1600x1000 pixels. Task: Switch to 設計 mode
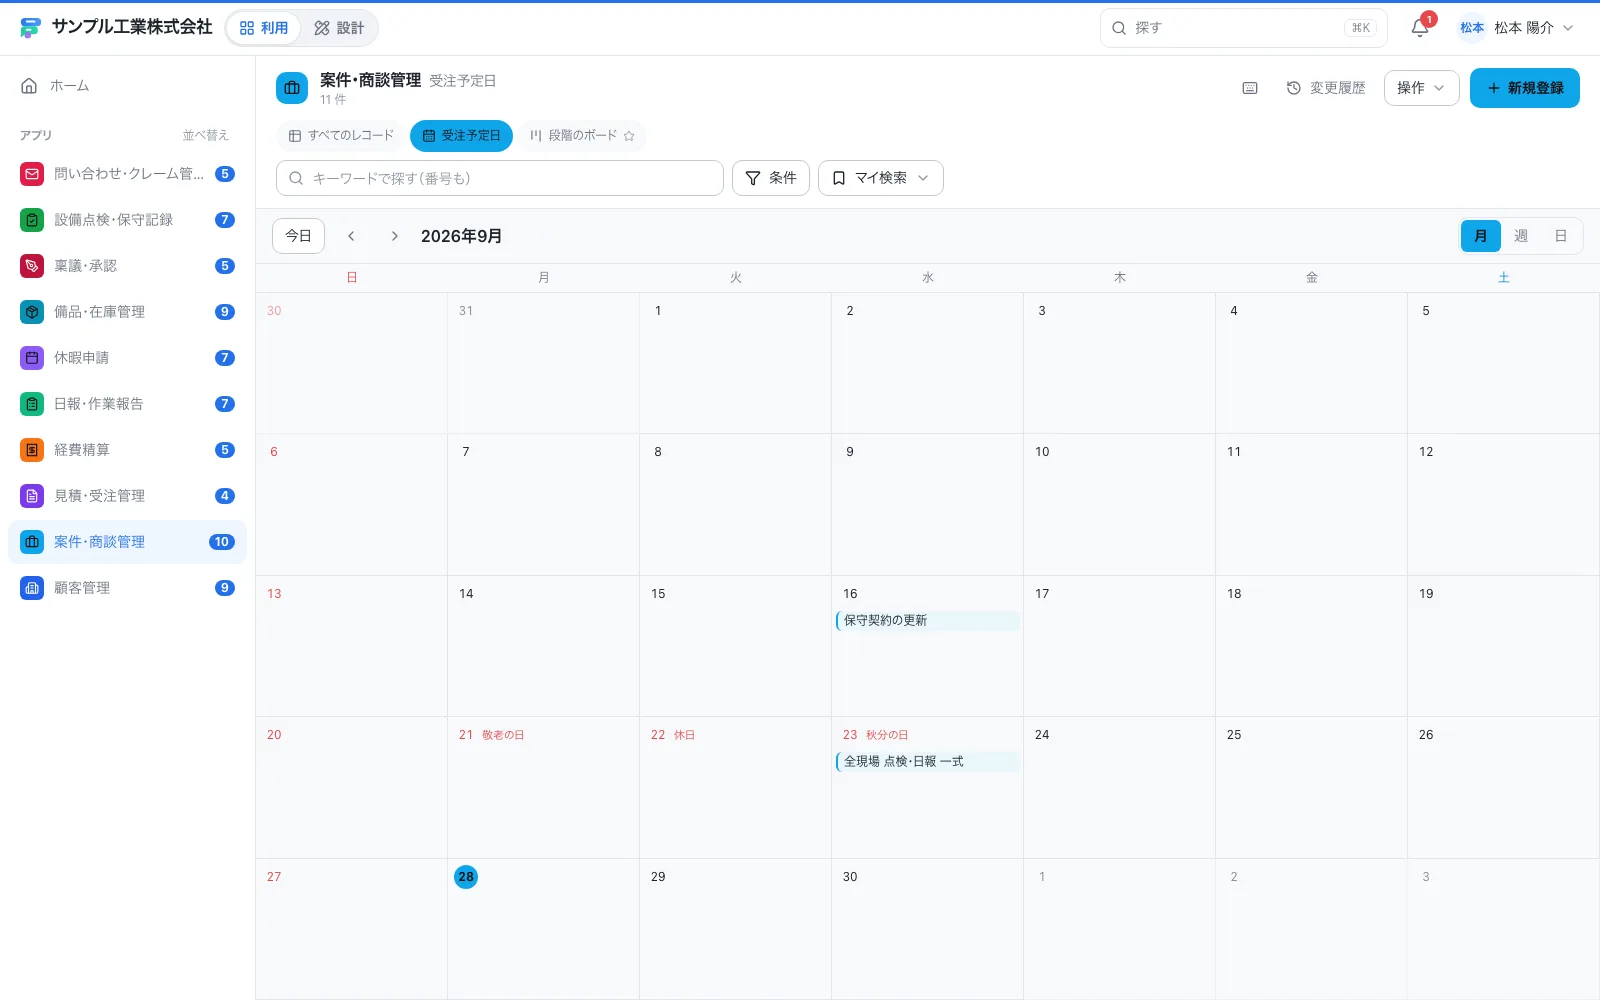(x=339, y=28)
